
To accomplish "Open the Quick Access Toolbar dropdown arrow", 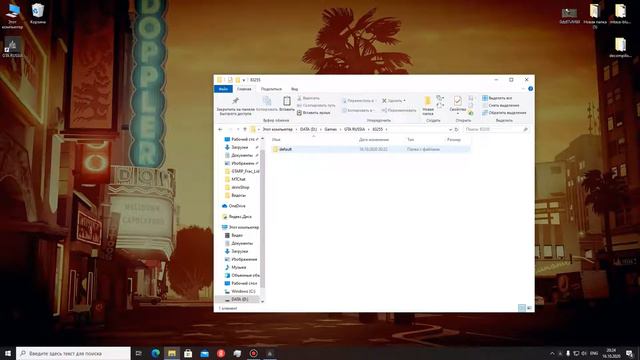I will pos(244,80).
